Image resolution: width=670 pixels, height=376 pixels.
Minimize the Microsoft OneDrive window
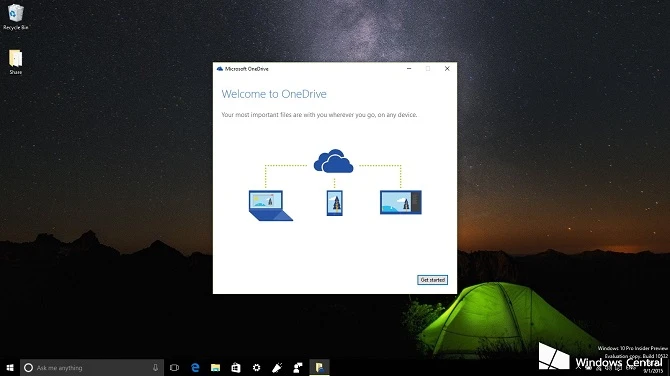[409, 68]
